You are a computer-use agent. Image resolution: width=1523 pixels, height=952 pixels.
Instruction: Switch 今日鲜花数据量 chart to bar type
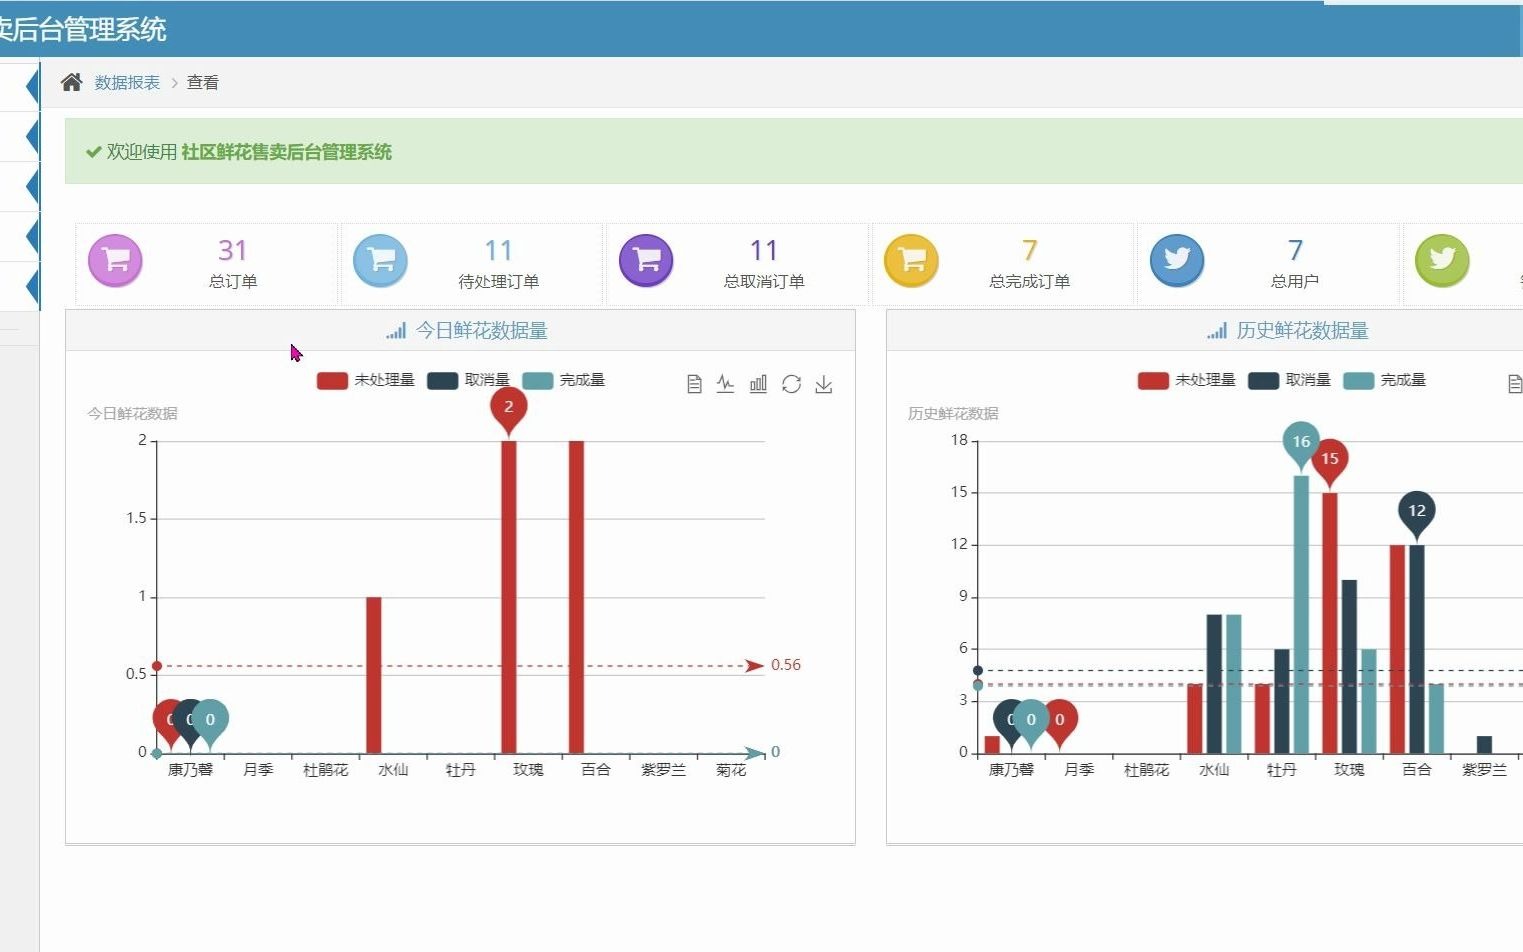pos(759,384)
